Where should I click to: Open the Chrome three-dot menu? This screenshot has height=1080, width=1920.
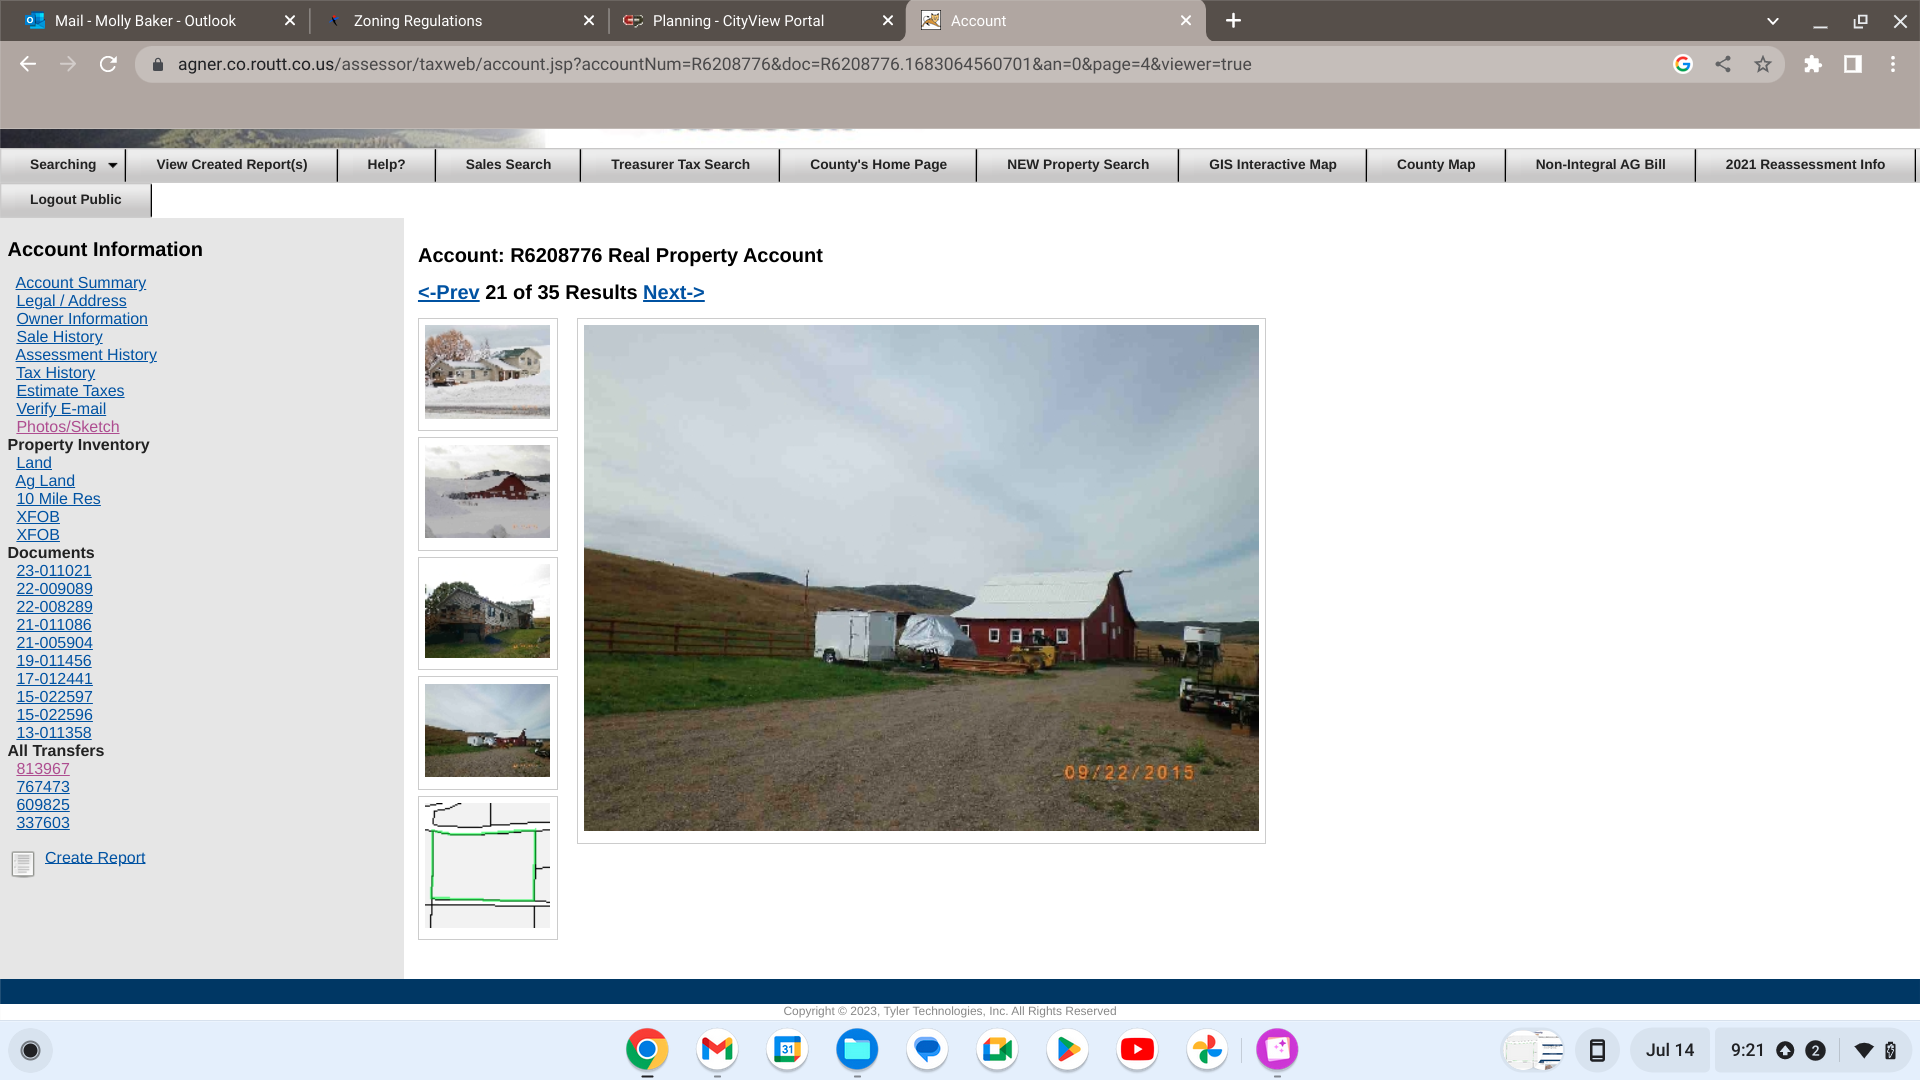point(1892,64)
